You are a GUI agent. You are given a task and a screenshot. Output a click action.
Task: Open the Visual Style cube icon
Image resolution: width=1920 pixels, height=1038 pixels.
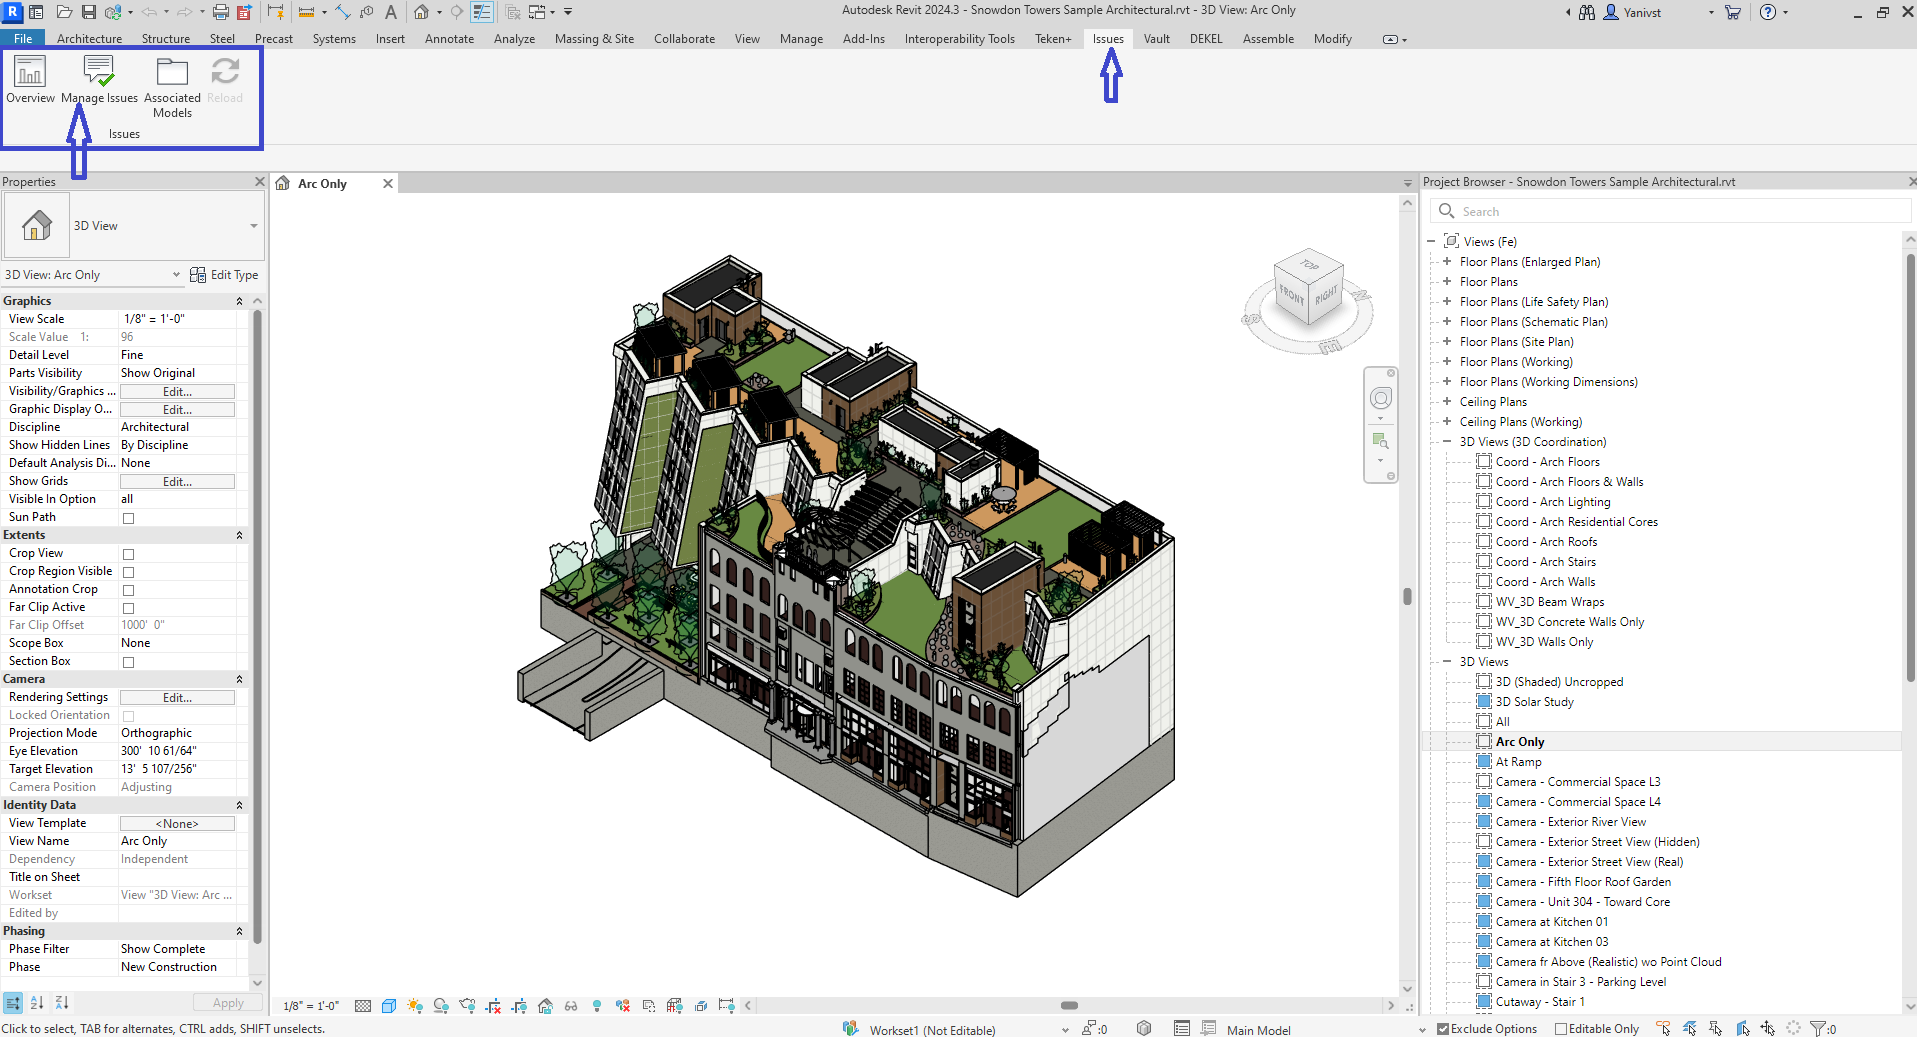click(x=389, y=1006)
